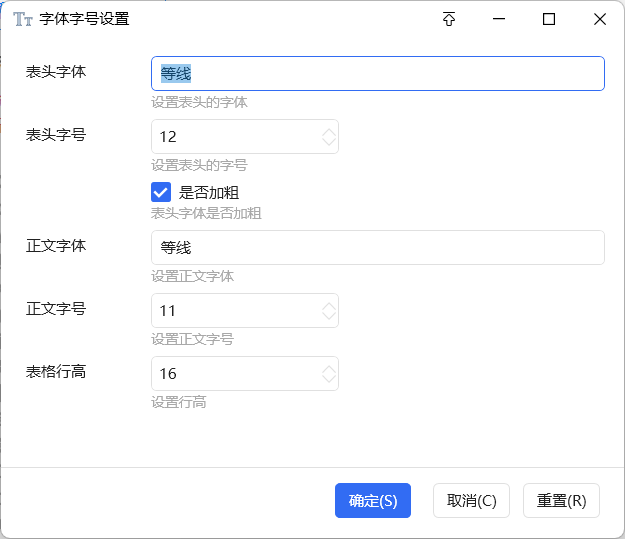Click the body font size field showing 11
The width and height of the screenshot is (625, 539).
tap(235, 311)
